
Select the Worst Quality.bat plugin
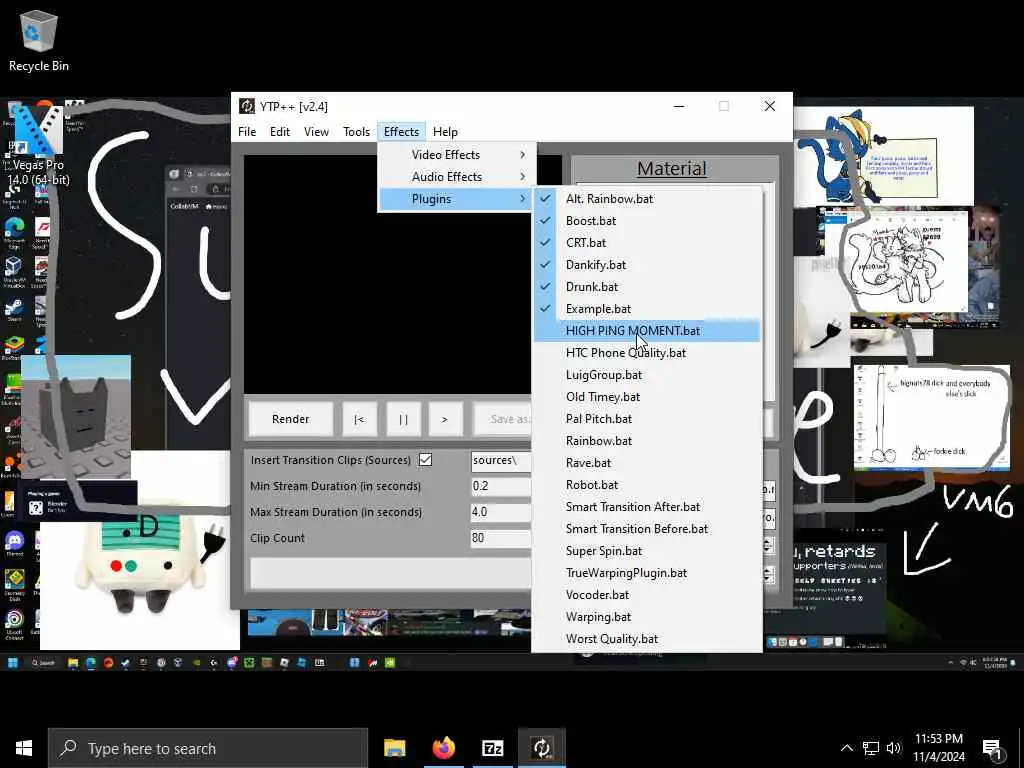[647, 639]
